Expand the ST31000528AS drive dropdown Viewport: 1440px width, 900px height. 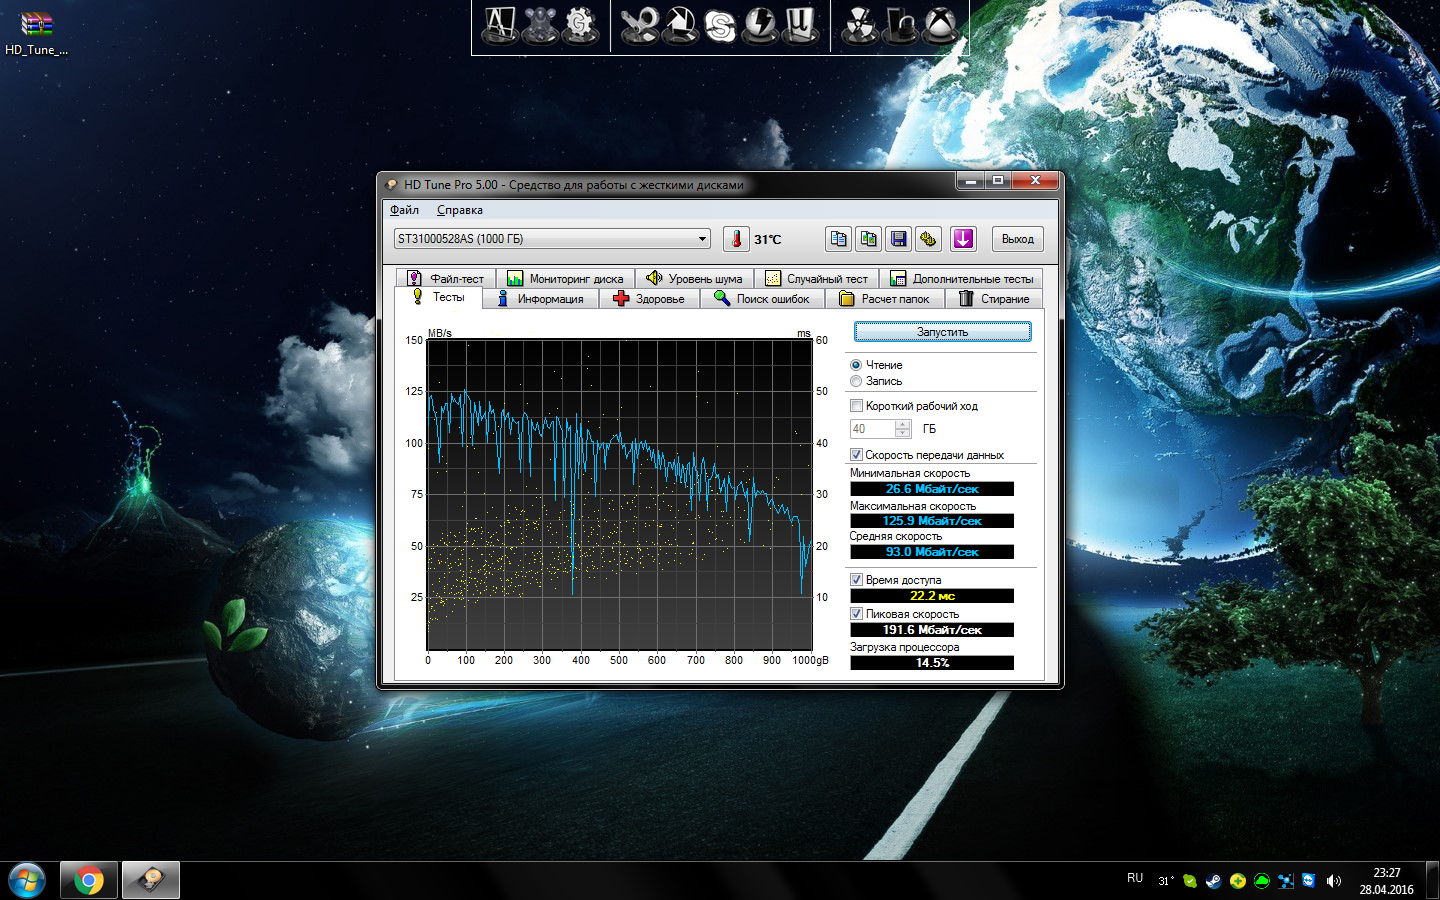pos(702,239)
